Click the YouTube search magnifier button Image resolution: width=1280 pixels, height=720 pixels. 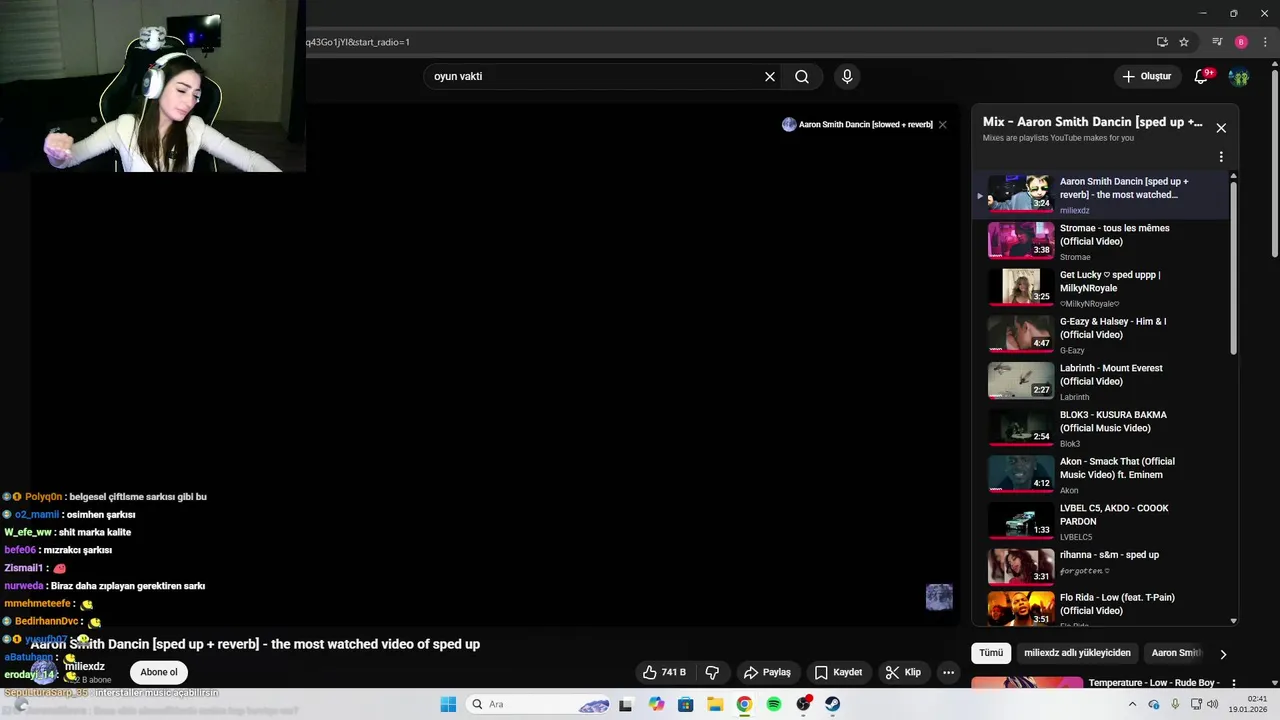802,76
